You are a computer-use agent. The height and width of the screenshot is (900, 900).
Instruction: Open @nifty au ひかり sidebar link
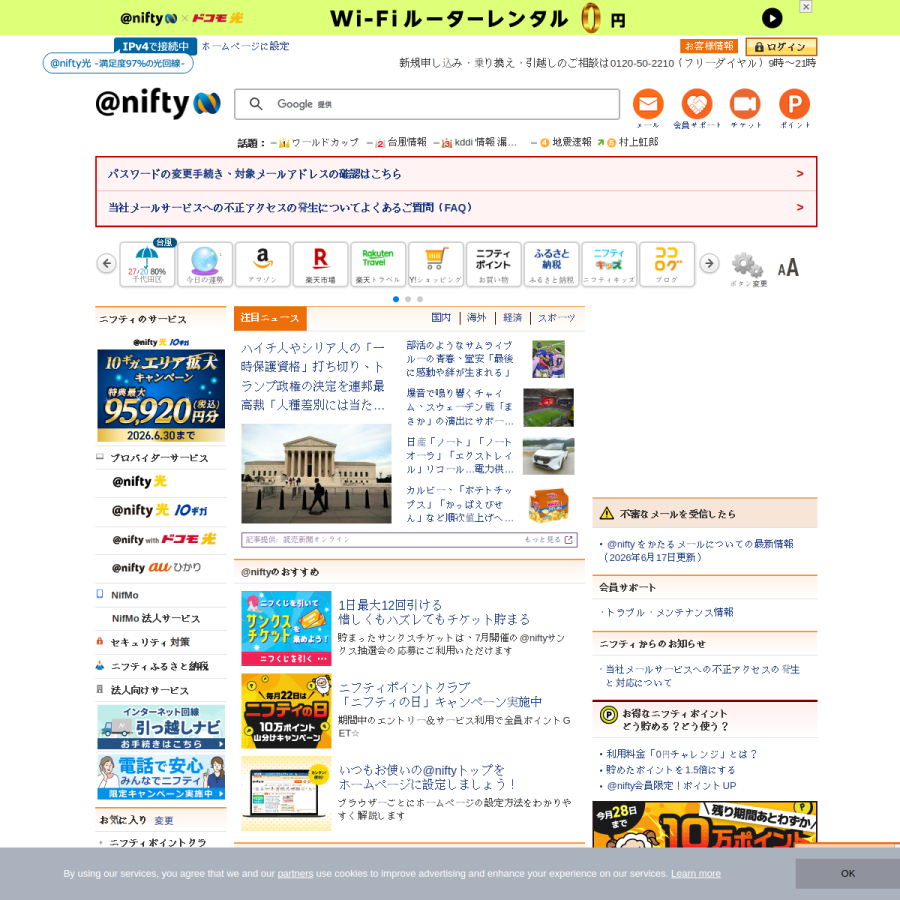point(157,568)
